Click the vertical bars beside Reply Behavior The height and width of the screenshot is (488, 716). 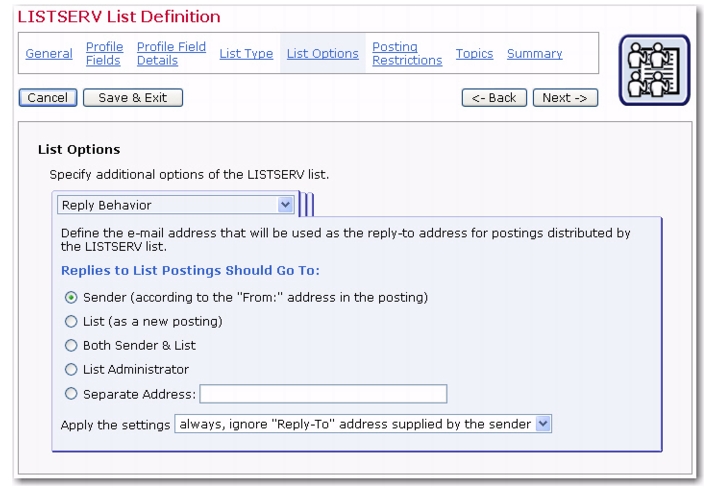pyautogui.click(x=306, y=205)
